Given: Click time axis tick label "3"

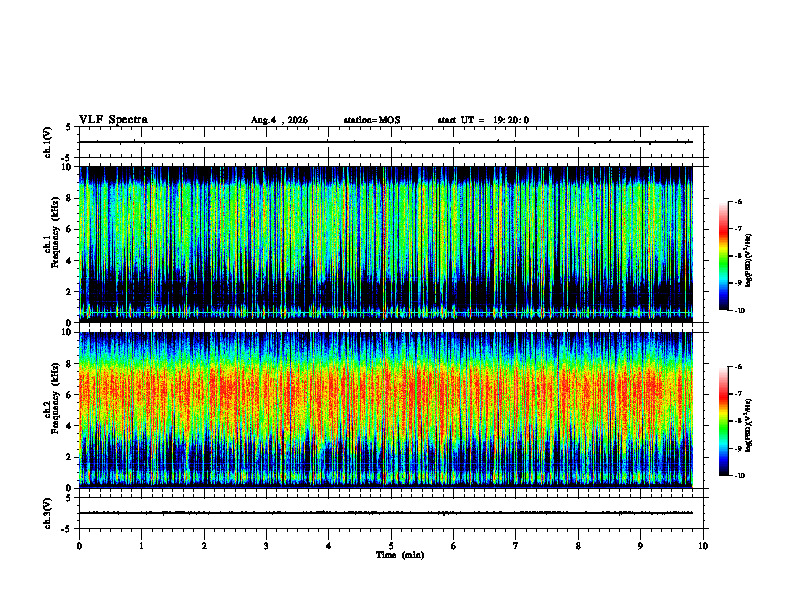Looking at the screenshot, I should 266,546.
